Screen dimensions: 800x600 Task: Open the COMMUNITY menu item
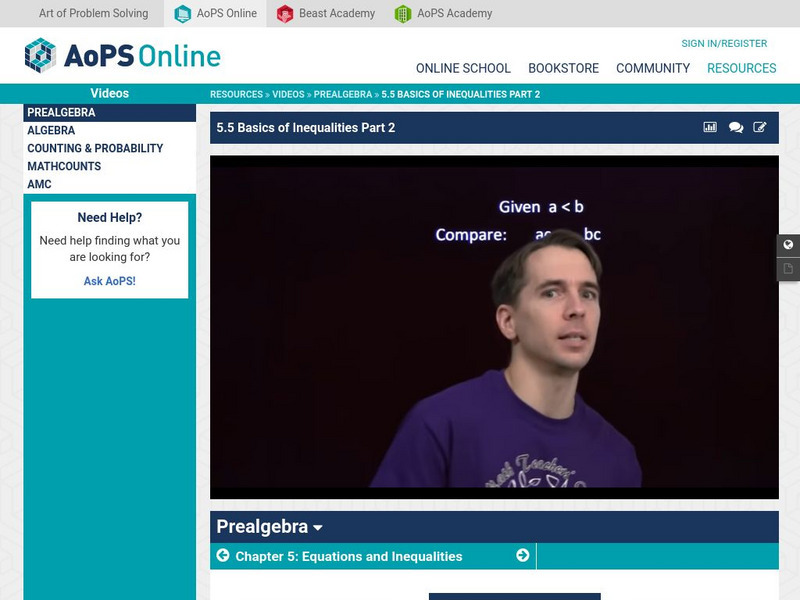654,68
